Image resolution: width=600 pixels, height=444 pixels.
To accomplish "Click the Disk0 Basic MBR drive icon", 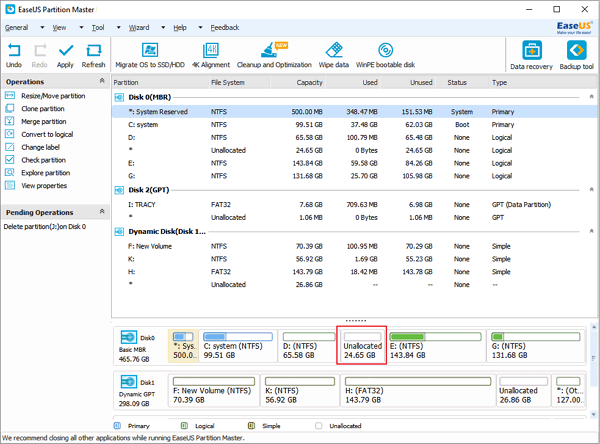I will tap(129, 337).
